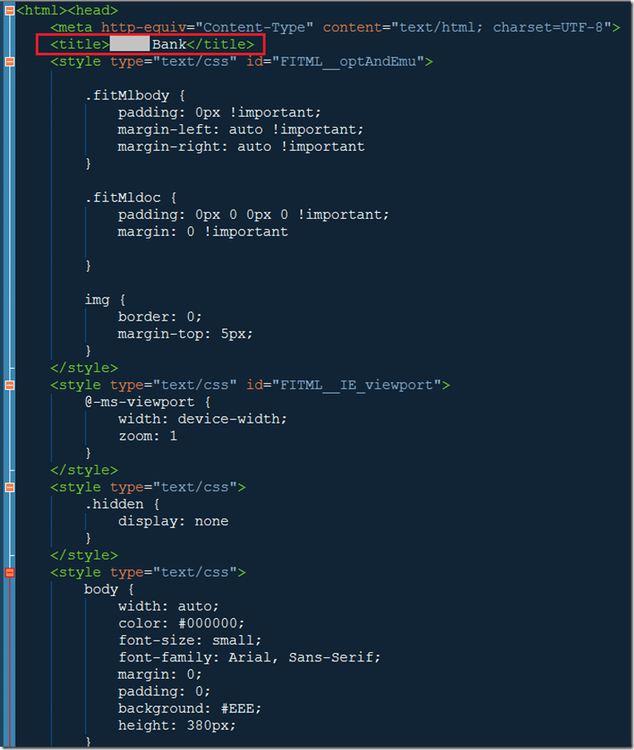This screenshot has height=750, width=634.
Task: Place cursor on width: device-width line
Action: 202,419
